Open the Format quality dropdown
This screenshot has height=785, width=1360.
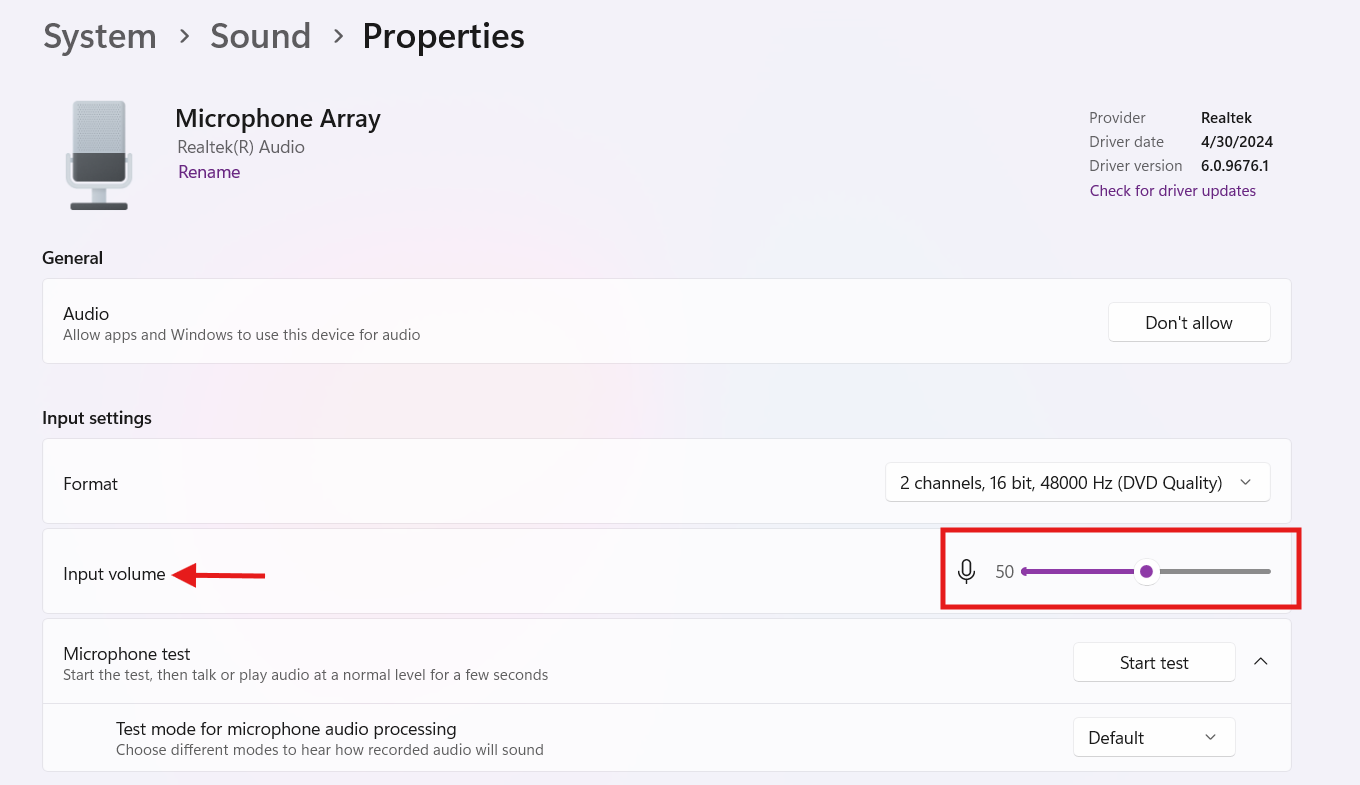1077,482
